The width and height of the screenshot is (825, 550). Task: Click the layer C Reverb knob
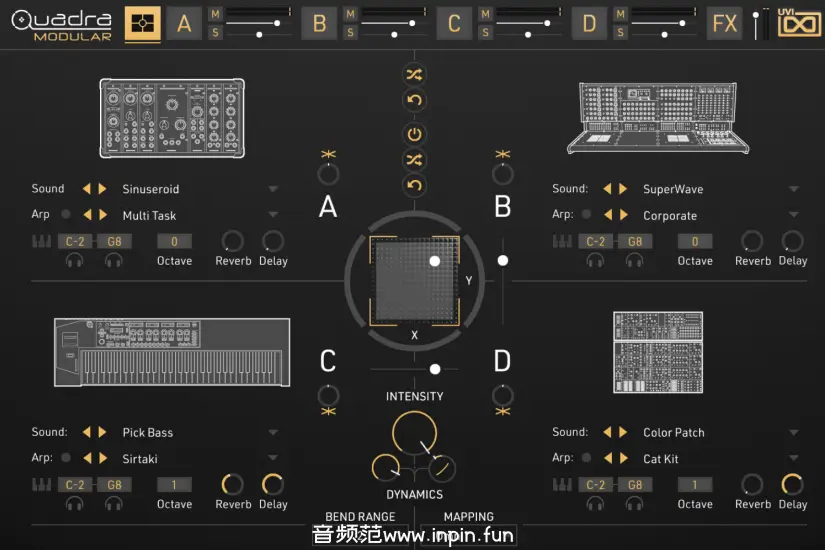pyautogui.click(x=233, y=485)
